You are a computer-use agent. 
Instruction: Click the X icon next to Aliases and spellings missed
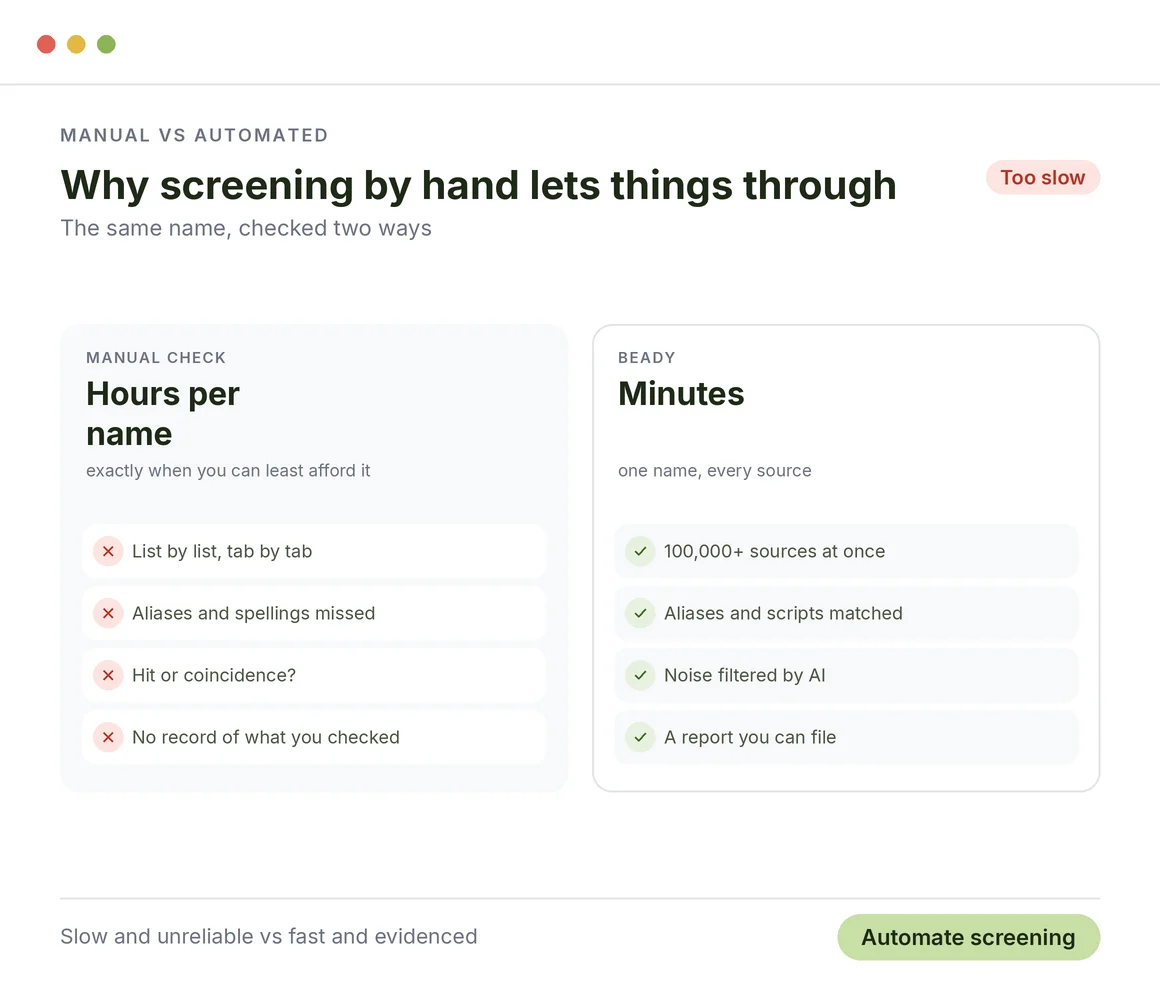108,613
